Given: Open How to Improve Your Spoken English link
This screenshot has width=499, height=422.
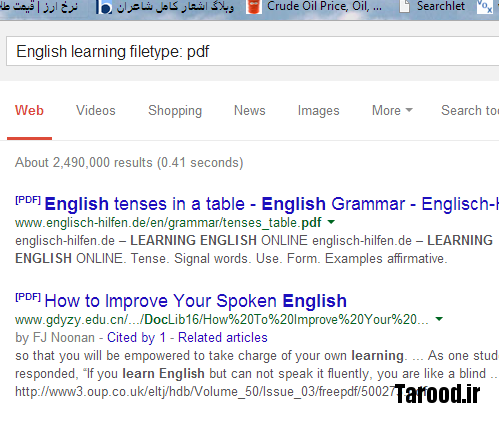Looking at the screenshot, I should coord(196,301).
